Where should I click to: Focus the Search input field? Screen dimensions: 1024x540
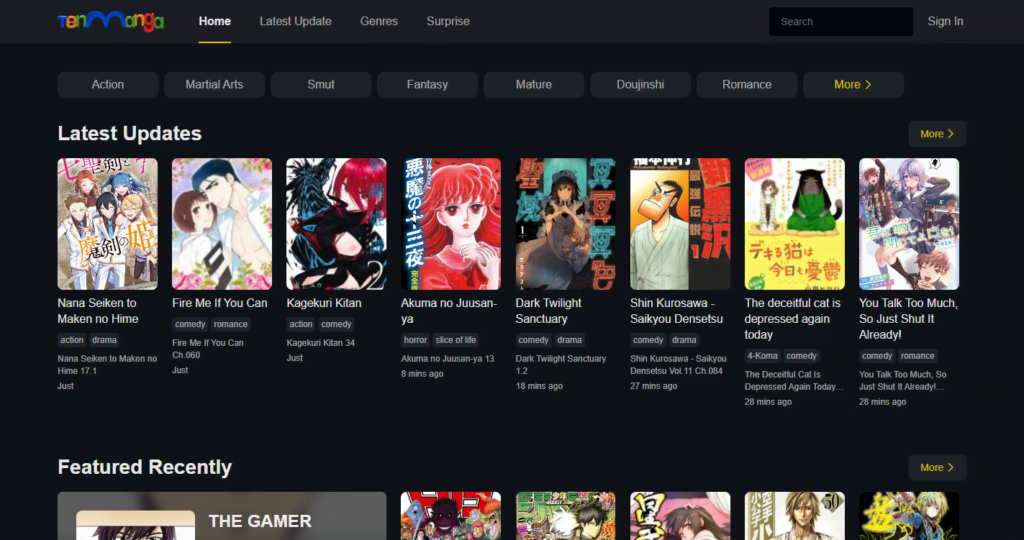pos(841,22)
